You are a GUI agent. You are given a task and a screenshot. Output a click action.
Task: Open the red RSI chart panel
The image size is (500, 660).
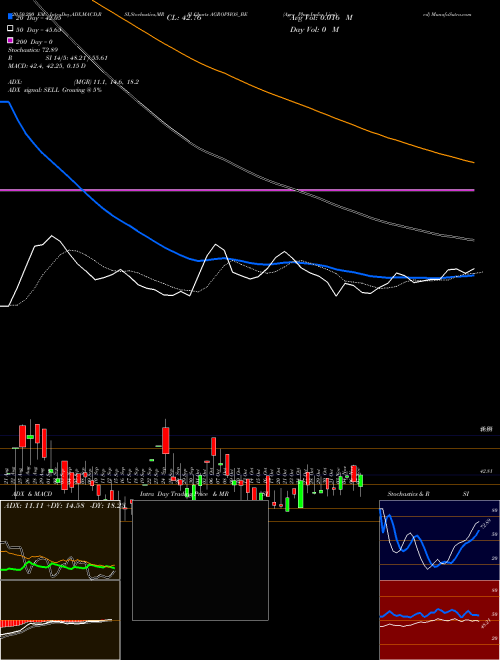point(439,620)
